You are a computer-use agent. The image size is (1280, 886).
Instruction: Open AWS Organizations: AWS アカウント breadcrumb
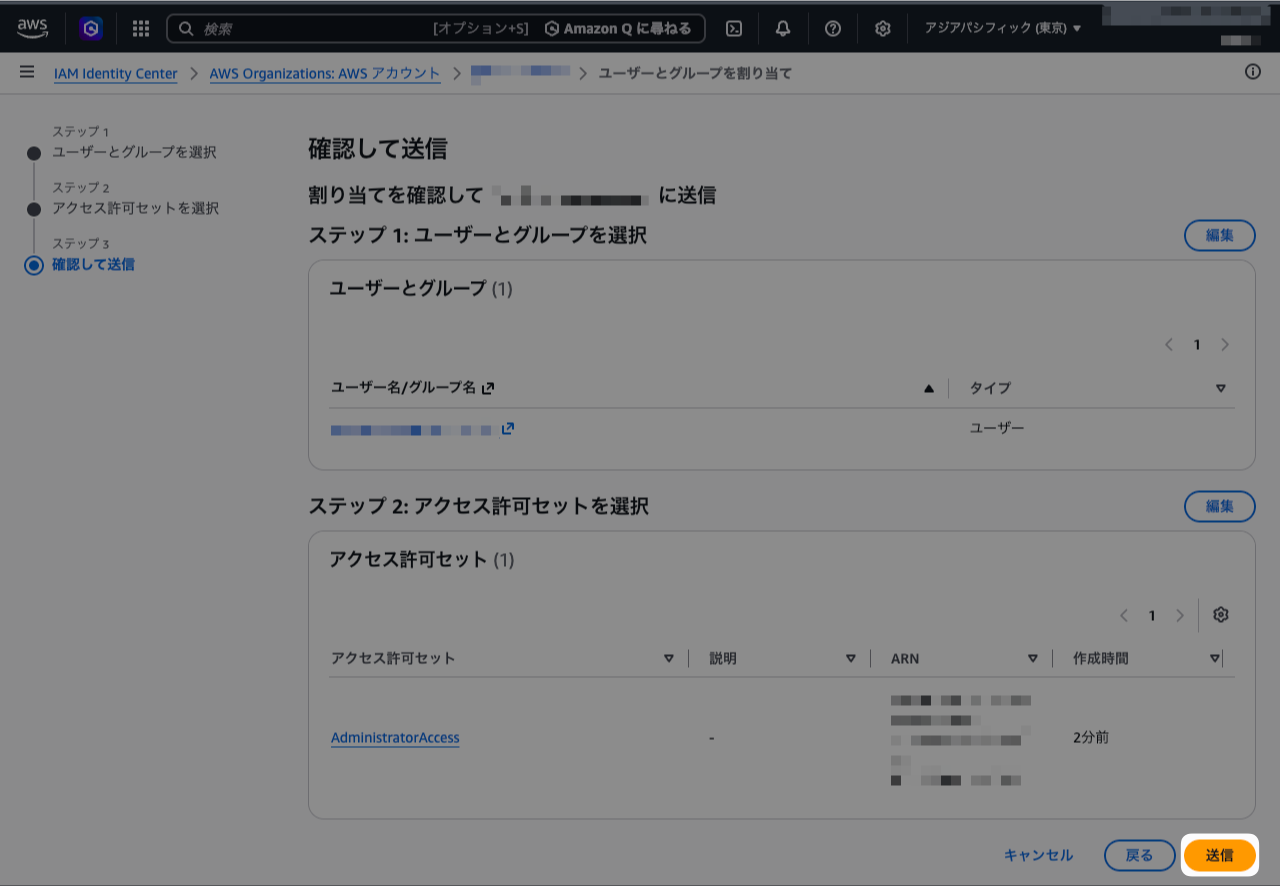click(325, 73)
